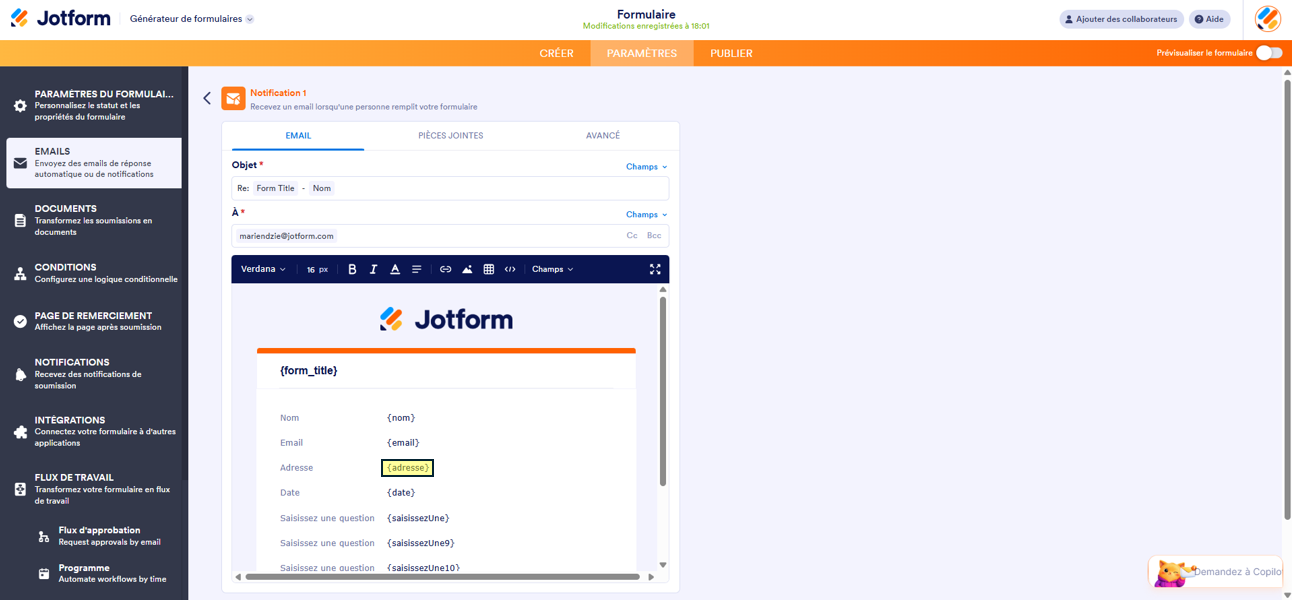1292x600 pixels.
Task: Click the {adresse} field tag
Action: 407,468
